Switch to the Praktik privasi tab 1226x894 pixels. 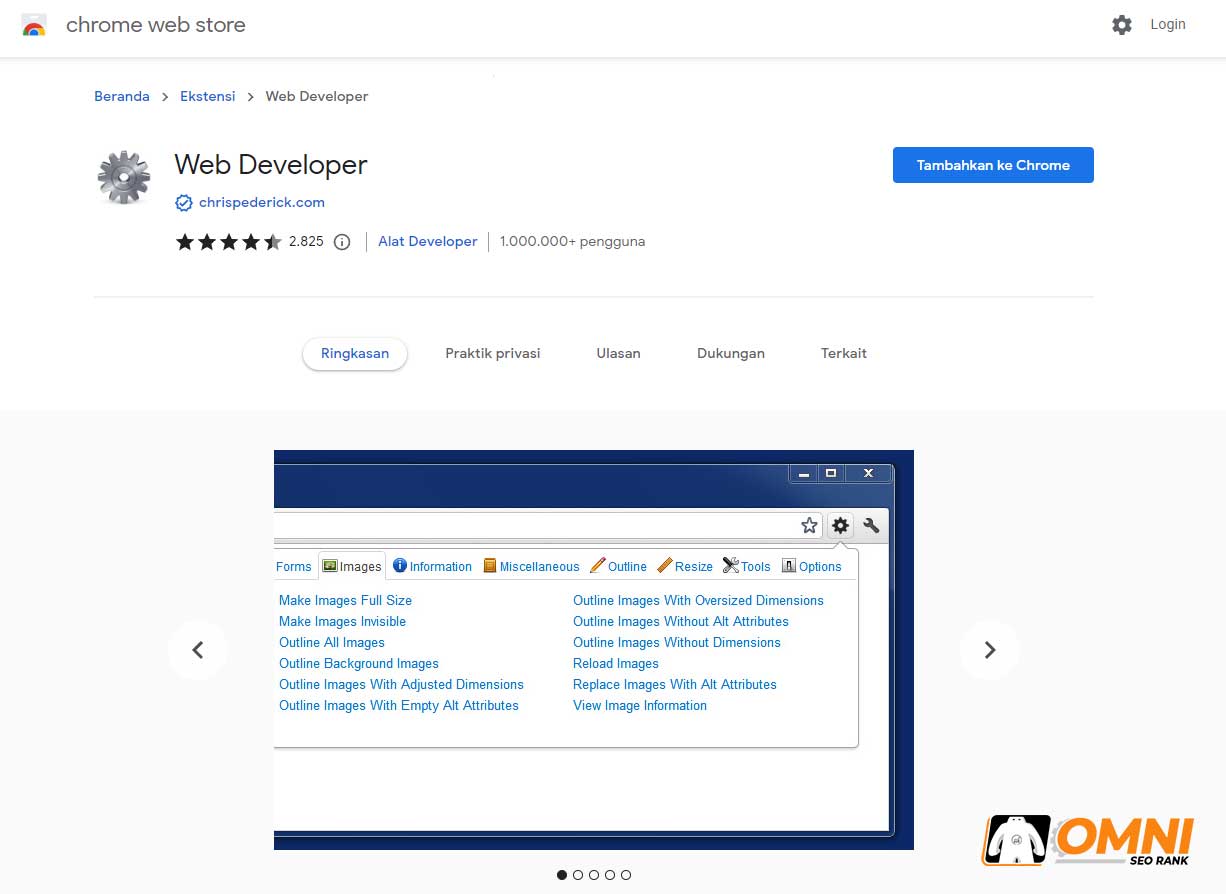click(x=493, y=353)
